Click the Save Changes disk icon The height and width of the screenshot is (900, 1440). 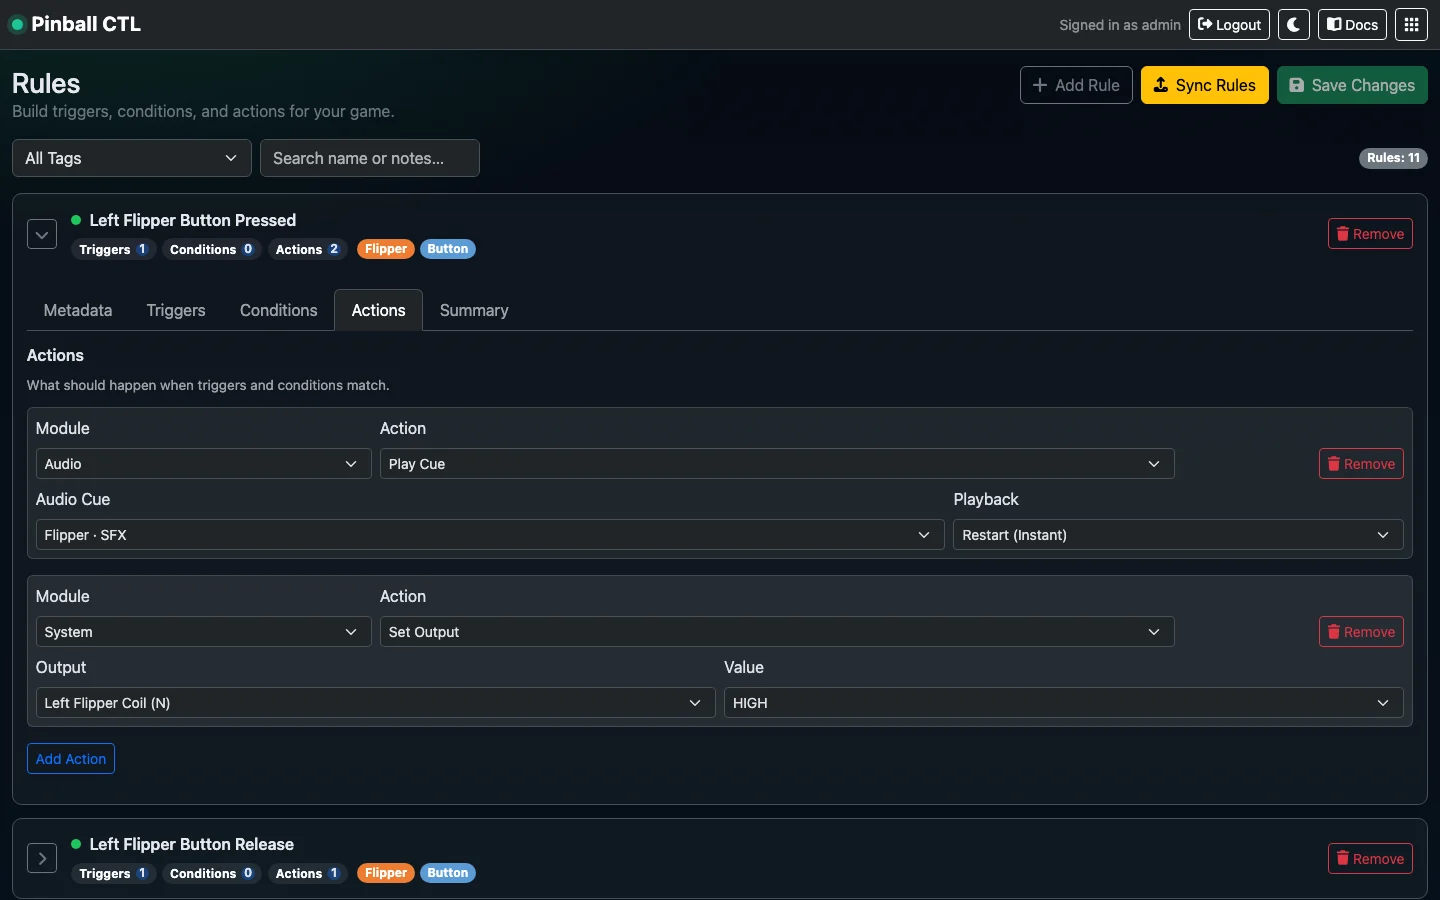click(x=1298, y=85)
